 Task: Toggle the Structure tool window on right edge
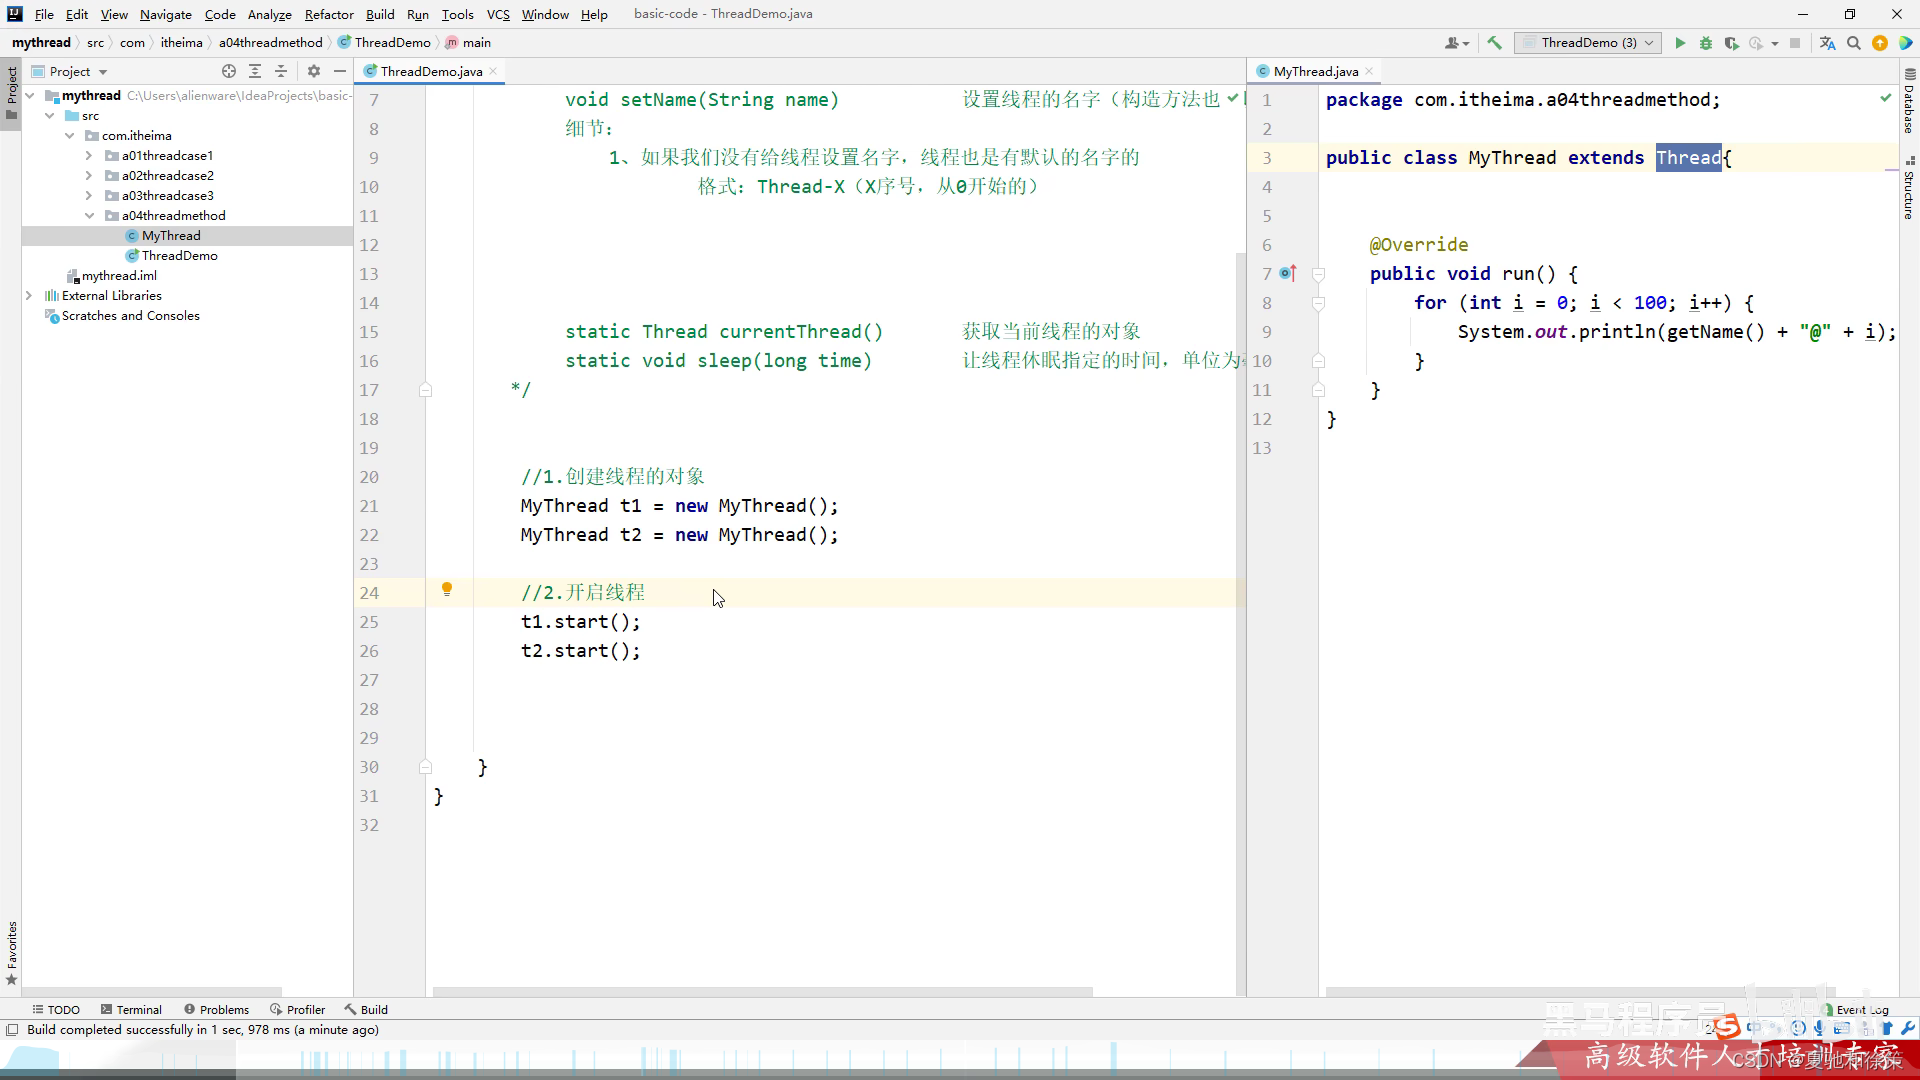[x=1909, y=188]
